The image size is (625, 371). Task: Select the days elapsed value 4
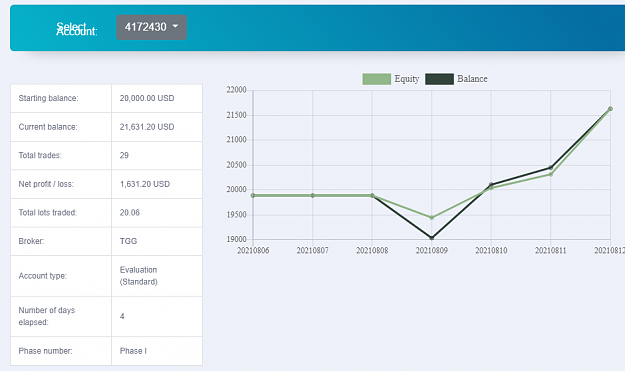click(122, 316)
